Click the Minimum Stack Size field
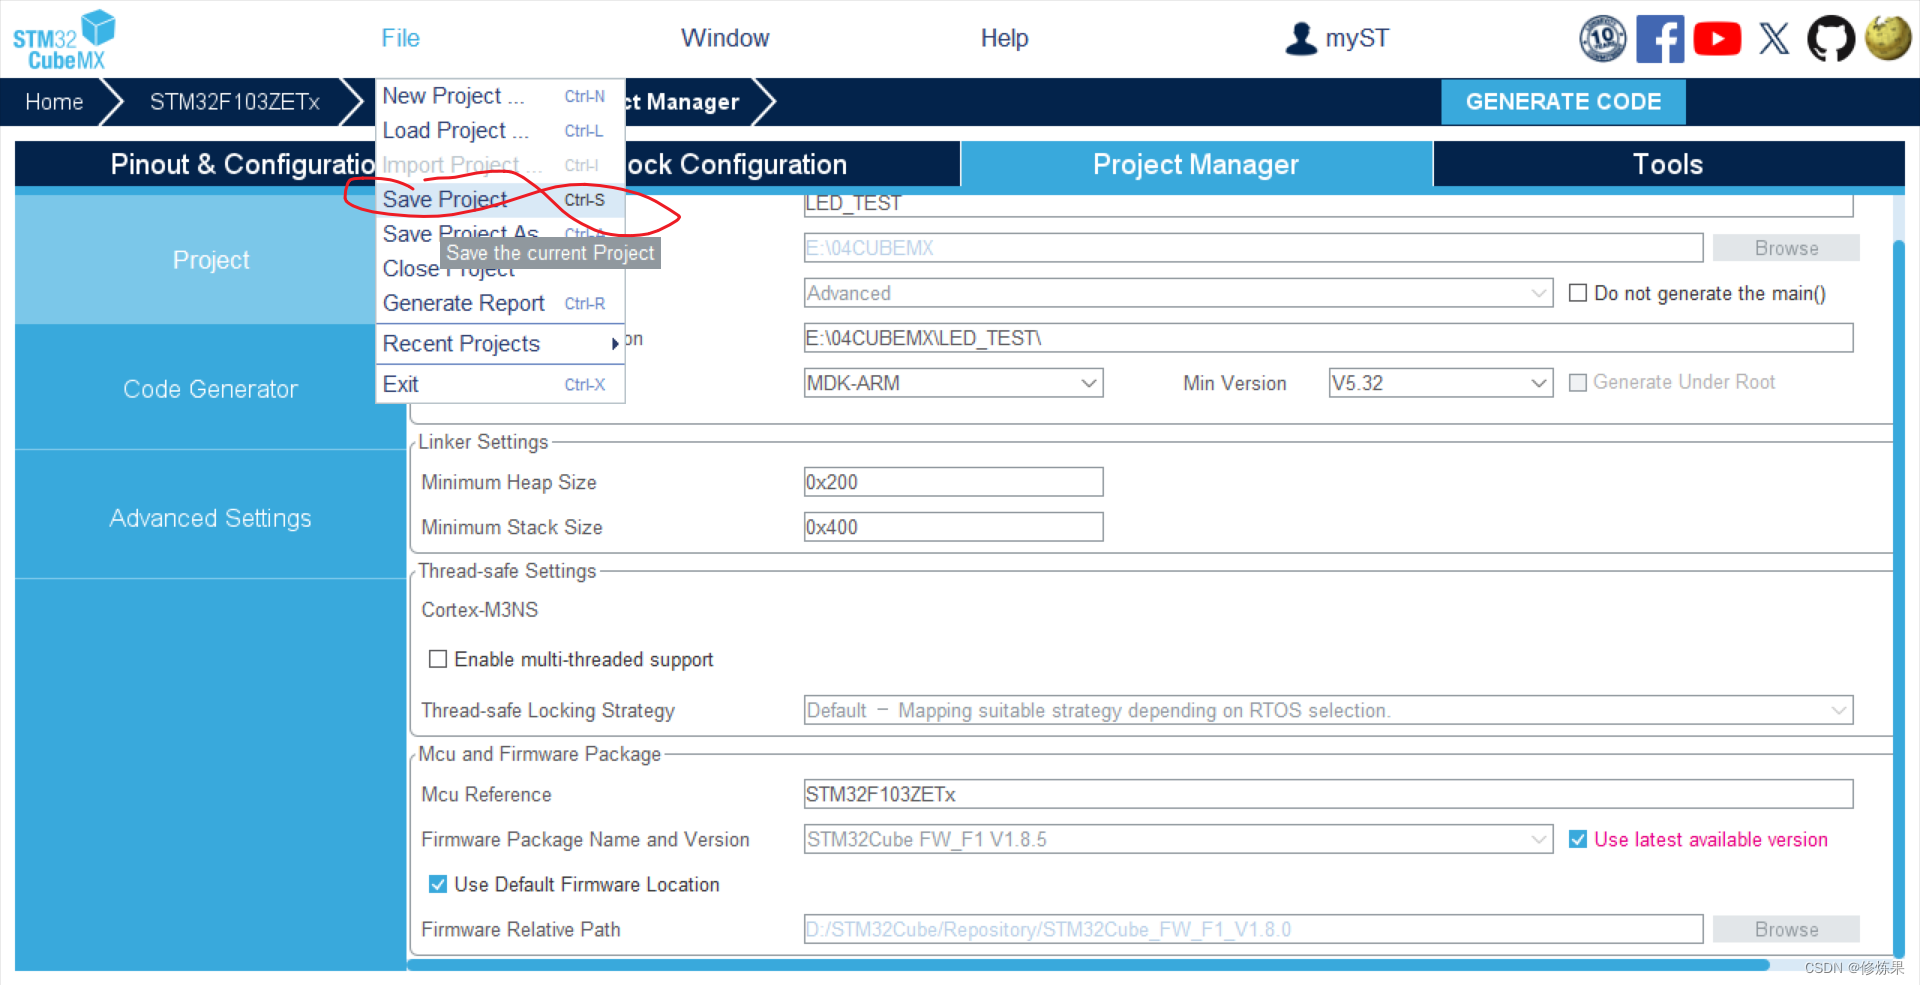The width and height of the screenshot is (1920, 985). coord(953,527)
